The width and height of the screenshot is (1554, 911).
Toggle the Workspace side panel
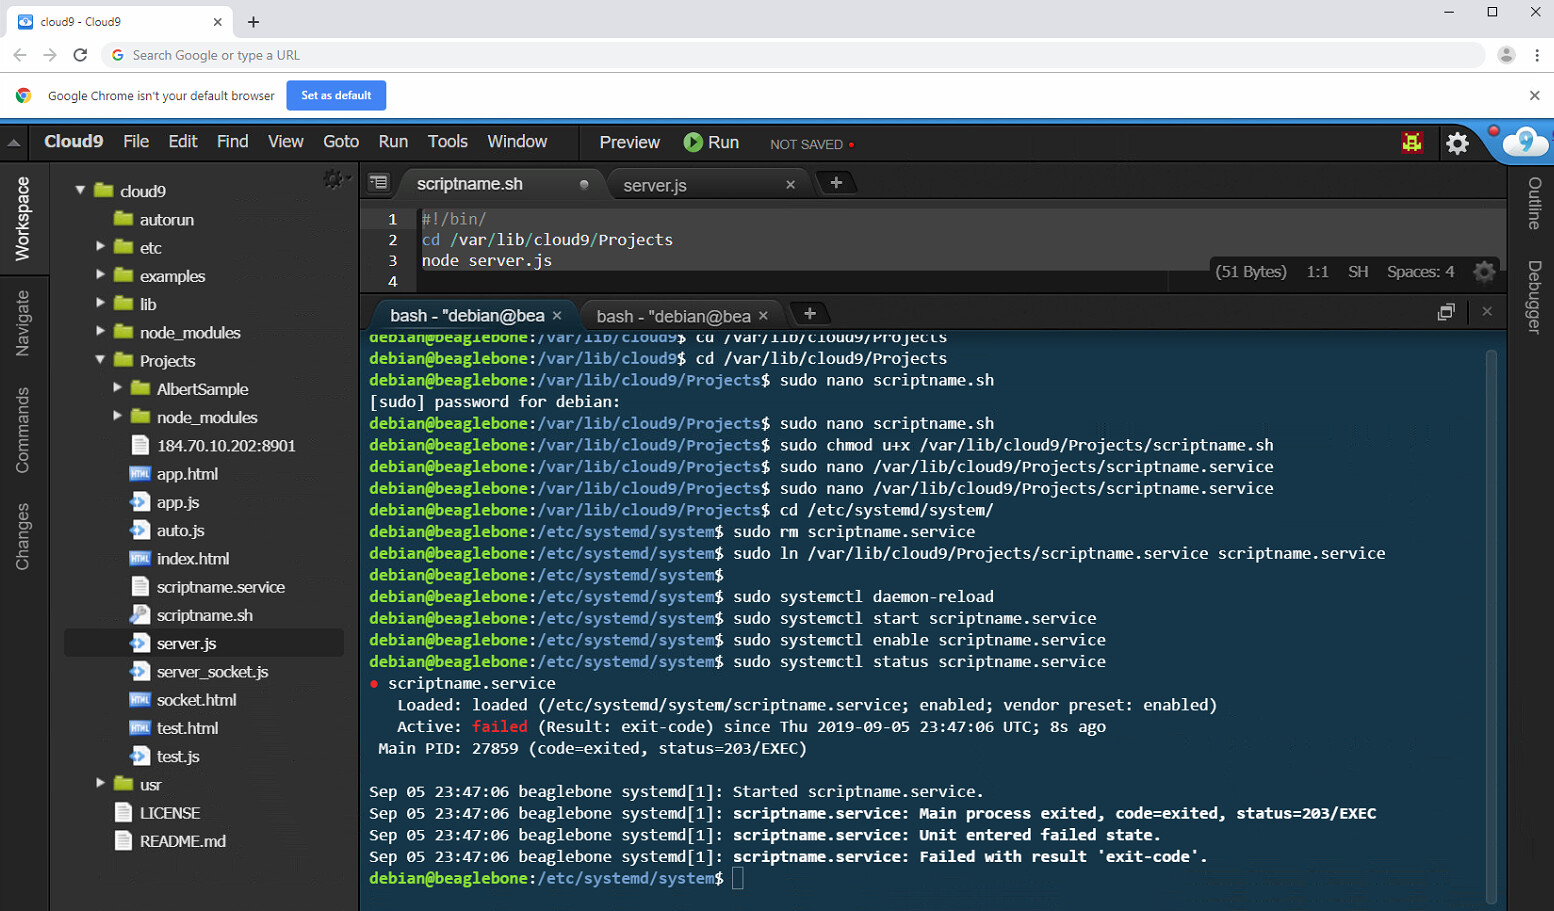click(x=22, y=219)
